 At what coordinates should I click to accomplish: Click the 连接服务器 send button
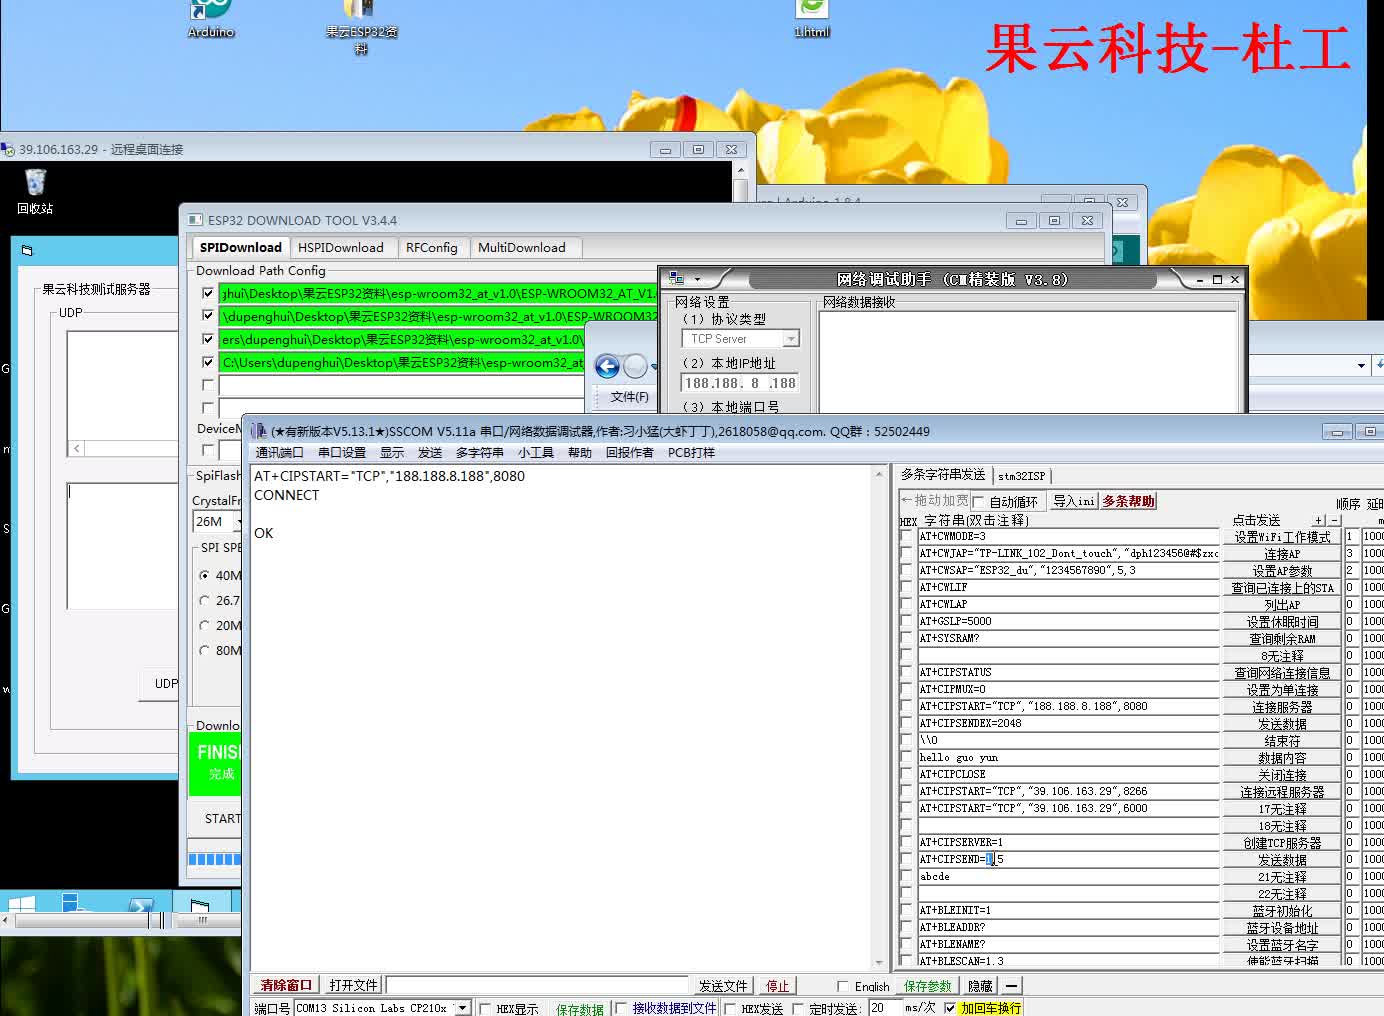[x=1282, y=707]
